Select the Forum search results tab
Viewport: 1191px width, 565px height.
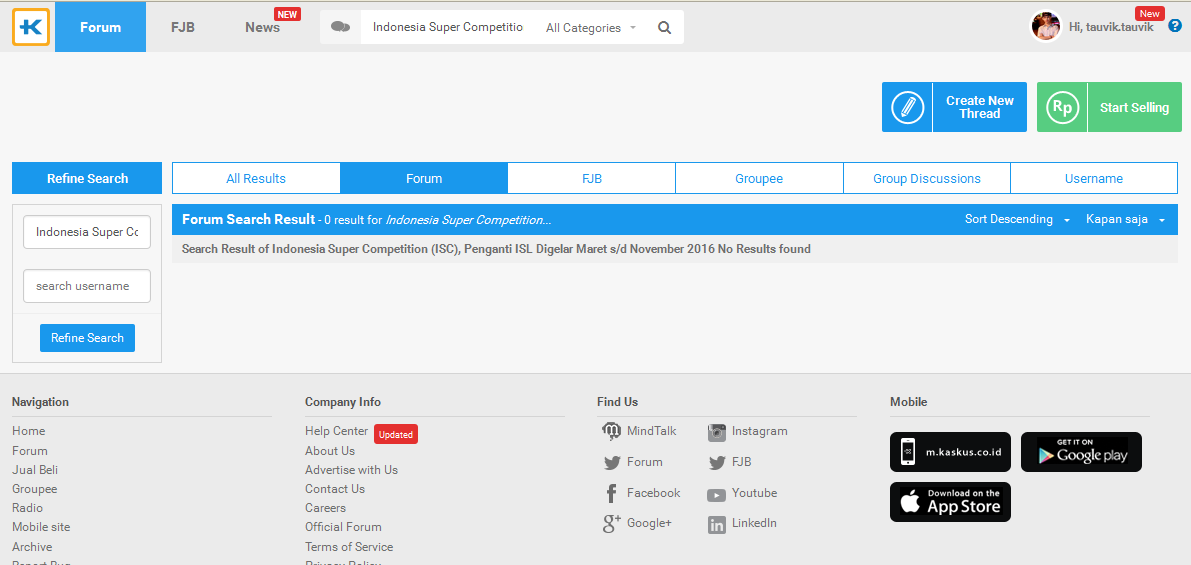(424, 178)
